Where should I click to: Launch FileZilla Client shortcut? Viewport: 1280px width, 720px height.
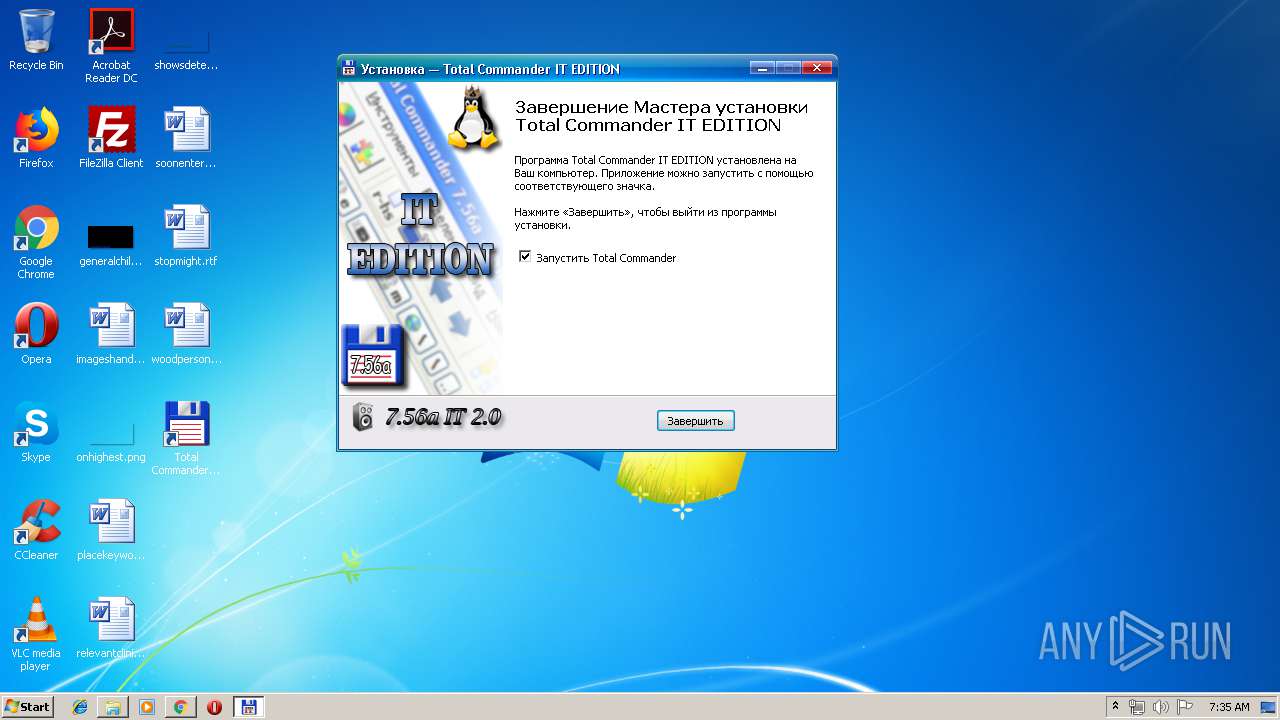click(x=111, y=138)
